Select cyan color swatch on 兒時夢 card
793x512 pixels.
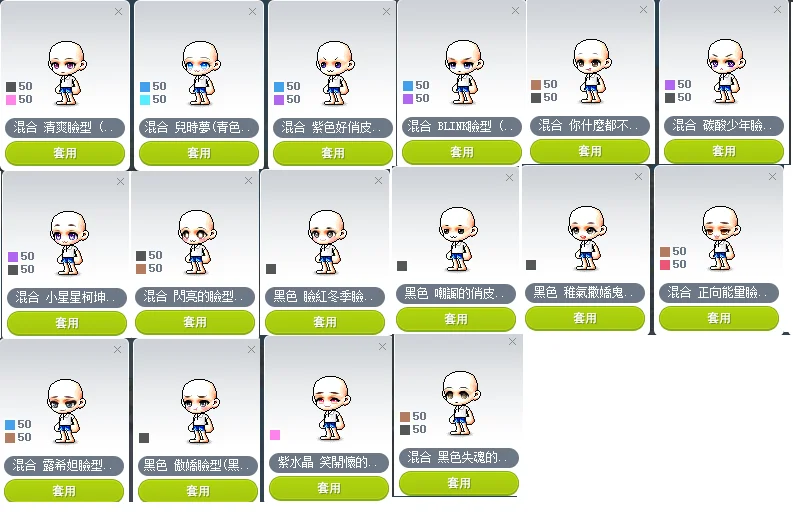tap(145, 100)
